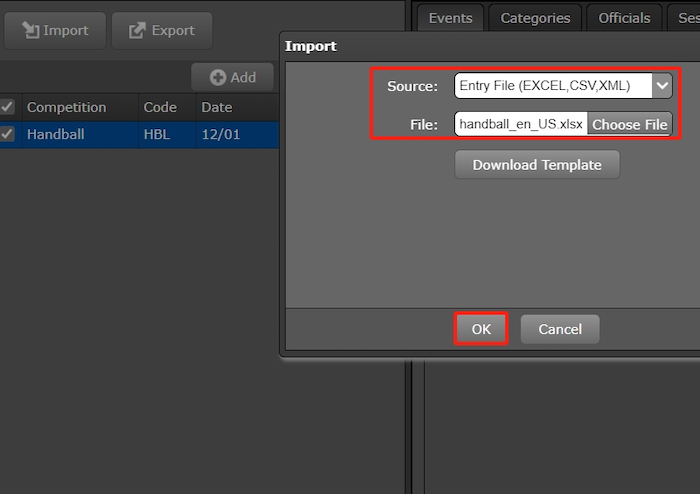Viewport: 700px width, 494px height.
Task: Uncheck the Handball competition checkbox
Action: tap(7, 134)
